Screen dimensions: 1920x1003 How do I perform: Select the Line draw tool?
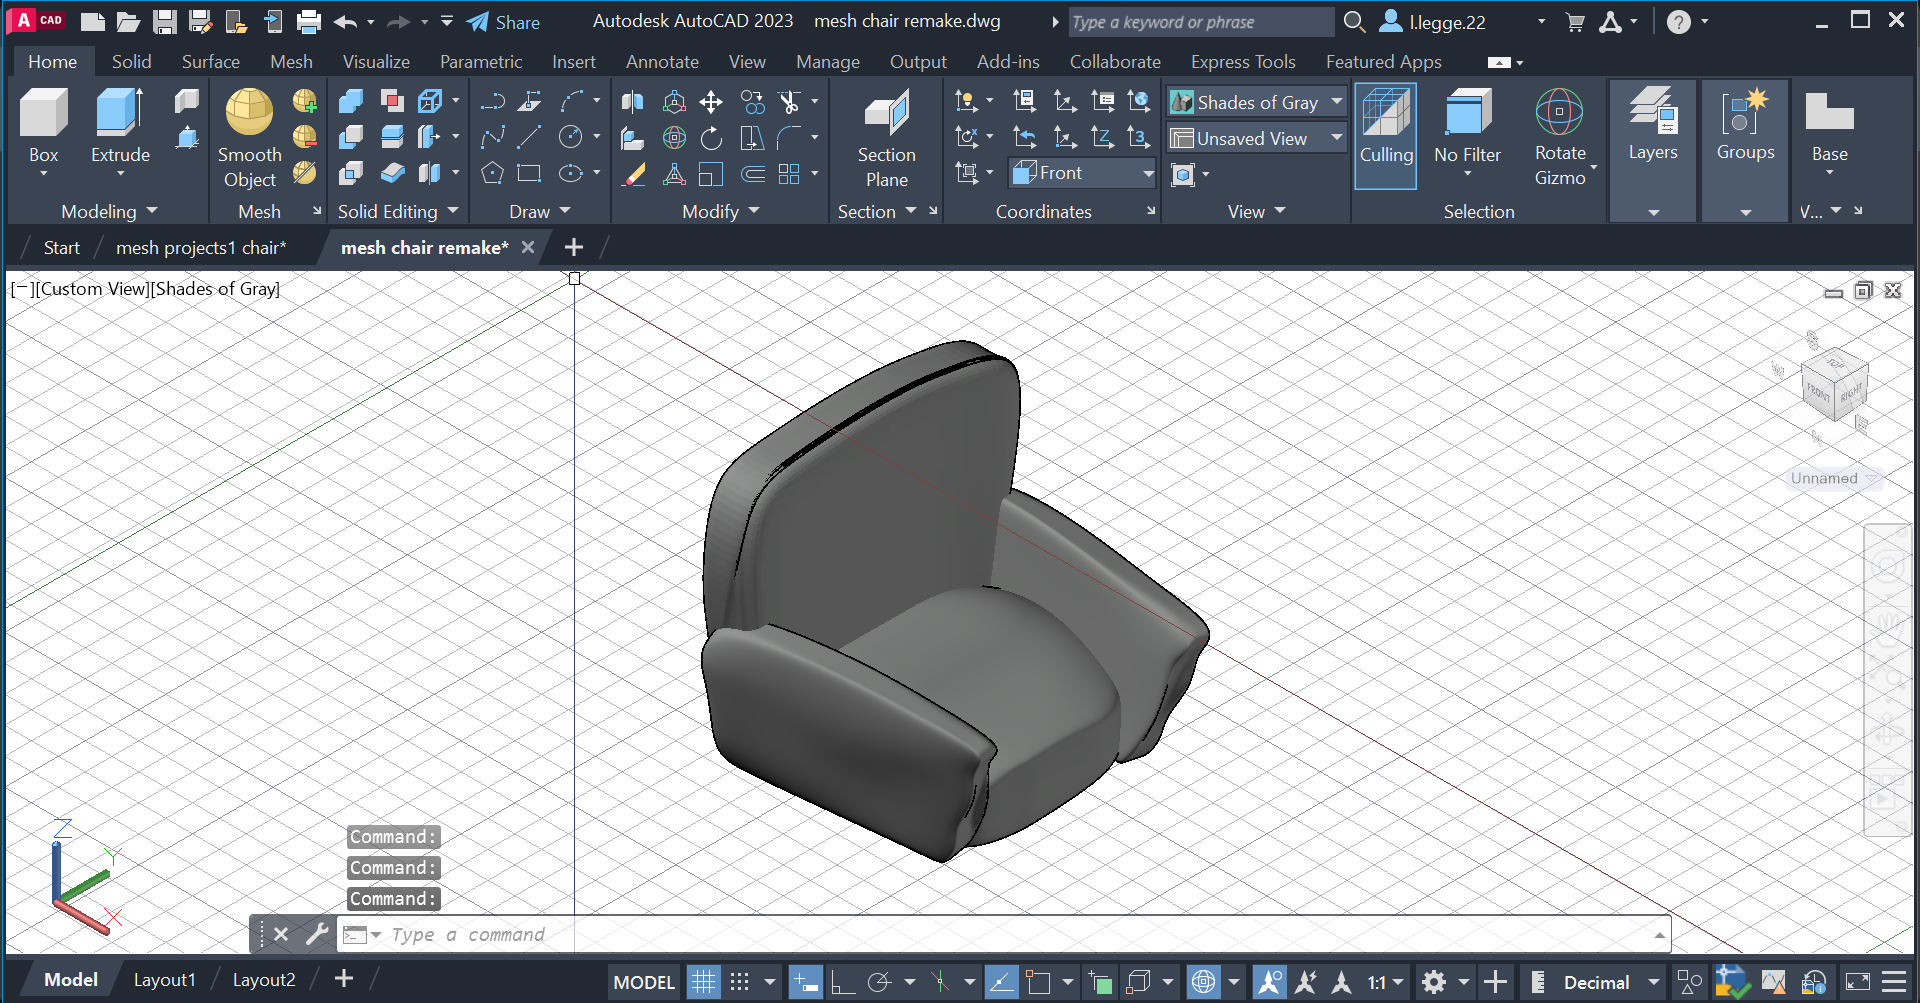530,136
